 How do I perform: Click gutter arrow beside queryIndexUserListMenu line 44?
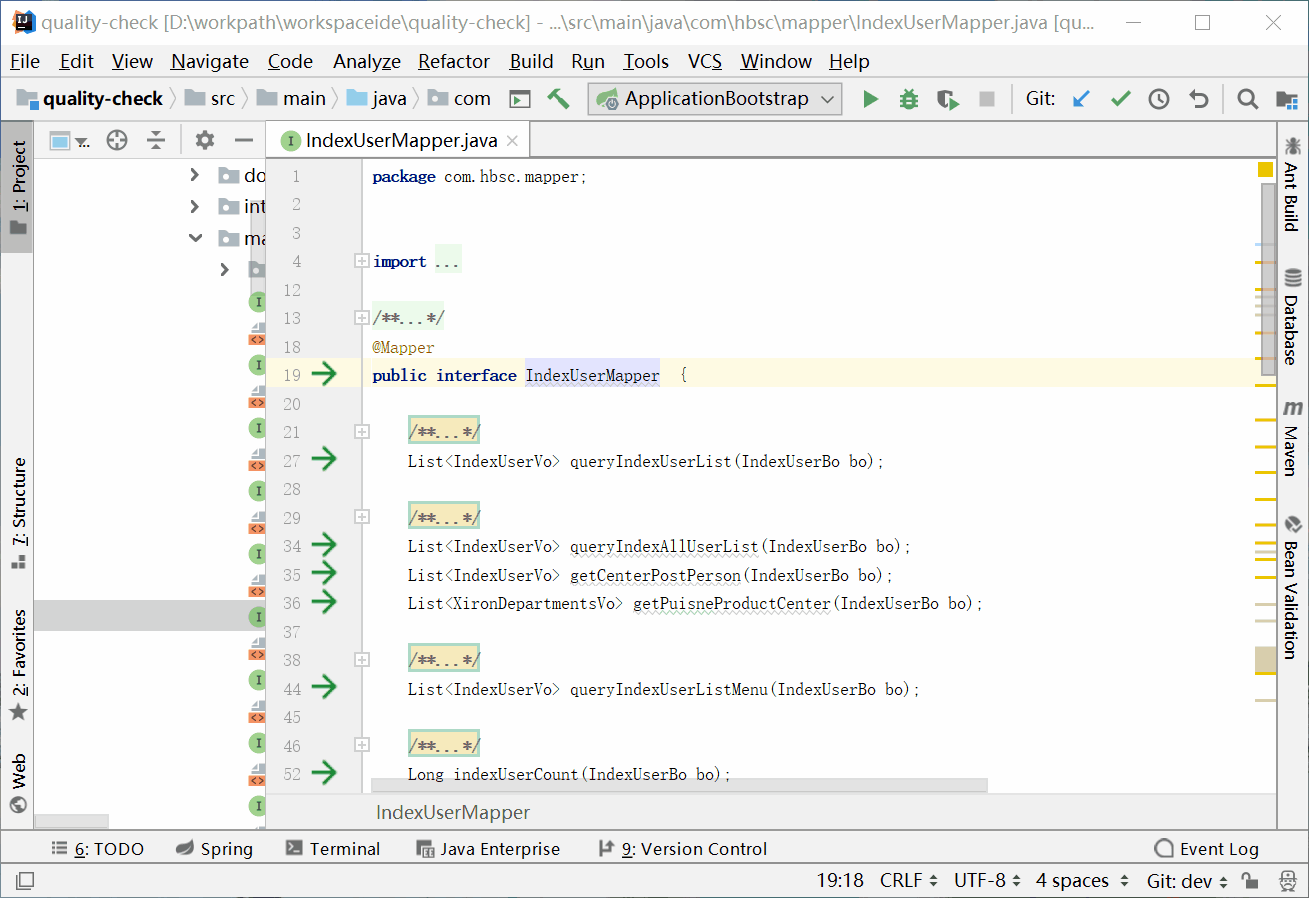[324, 688]
